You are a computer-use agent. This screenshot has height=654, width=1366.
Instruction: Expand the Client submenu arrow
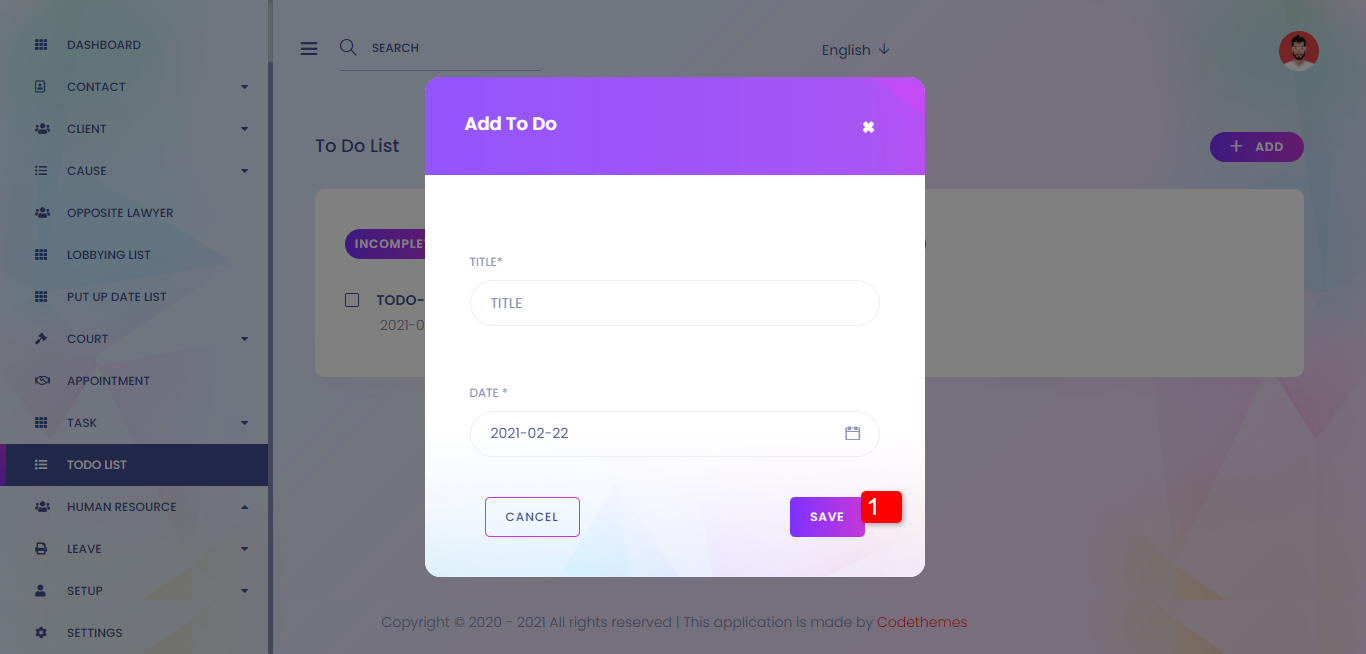point(245,129)
